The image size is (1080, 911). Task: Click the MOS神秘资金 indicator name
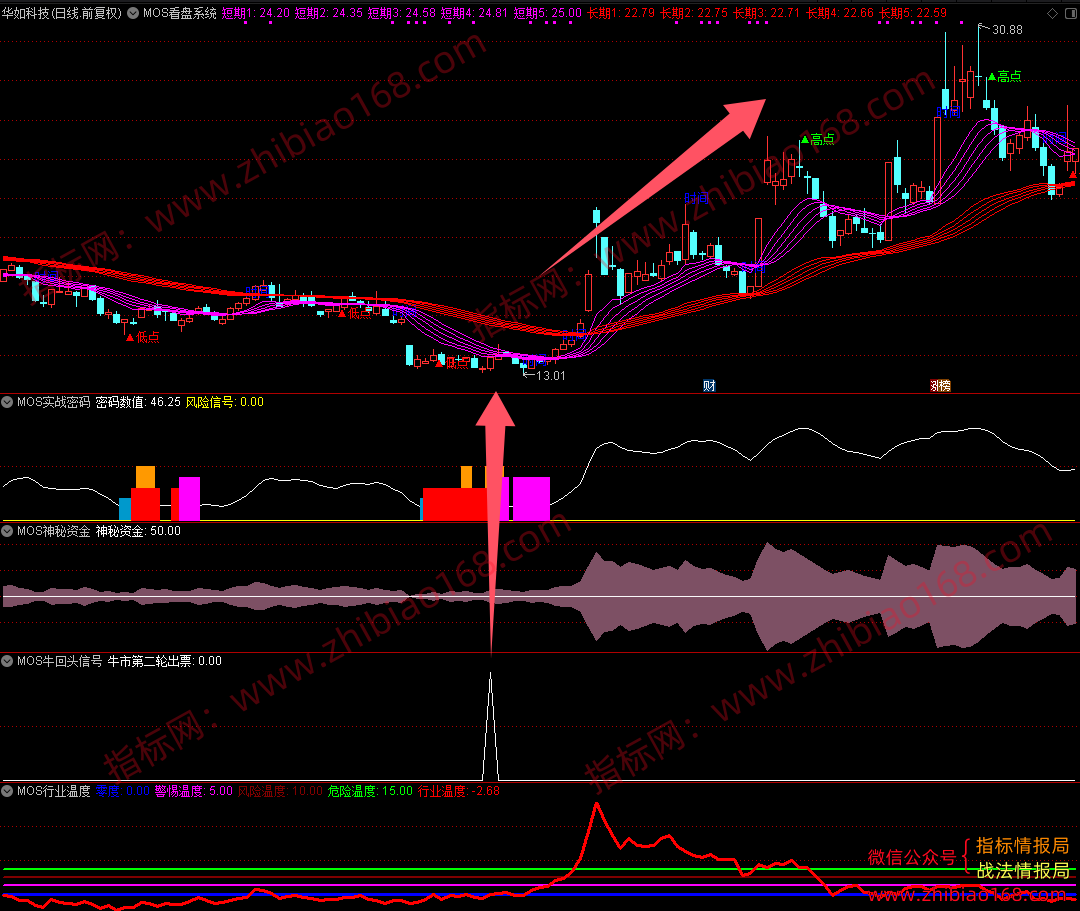click(54, 531)
